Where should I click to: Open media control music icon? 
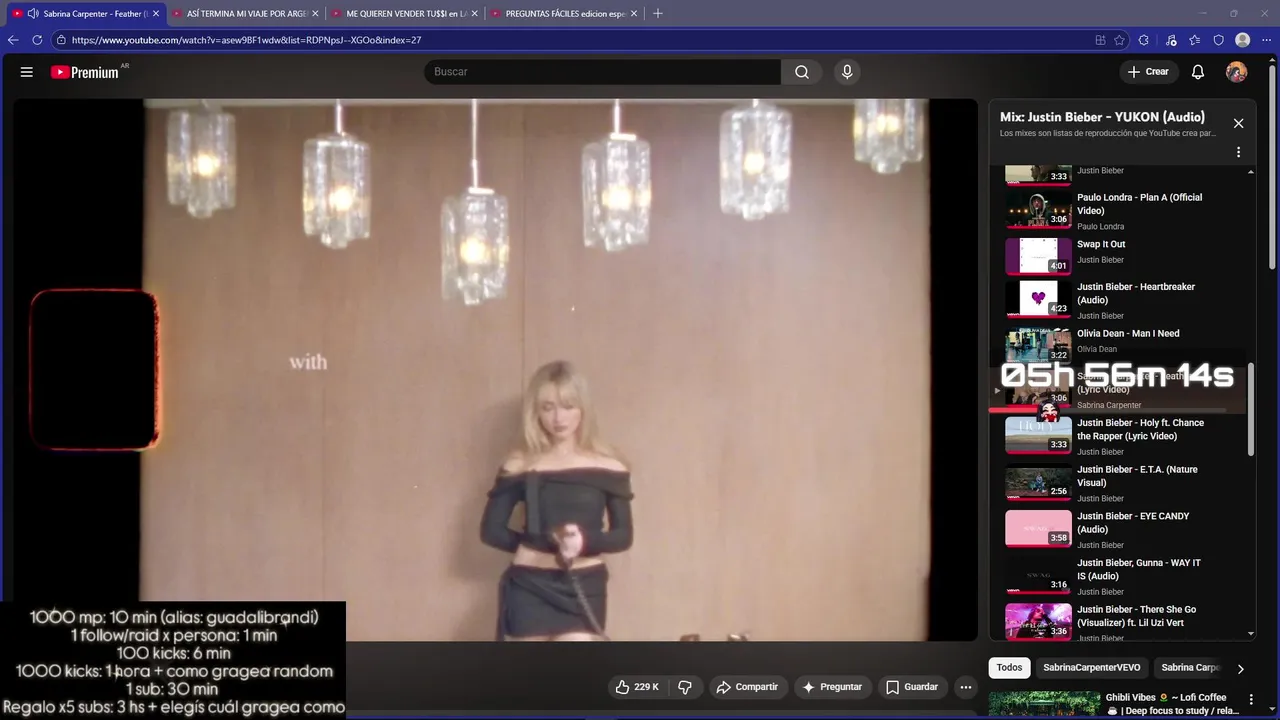click(1171, 40)
